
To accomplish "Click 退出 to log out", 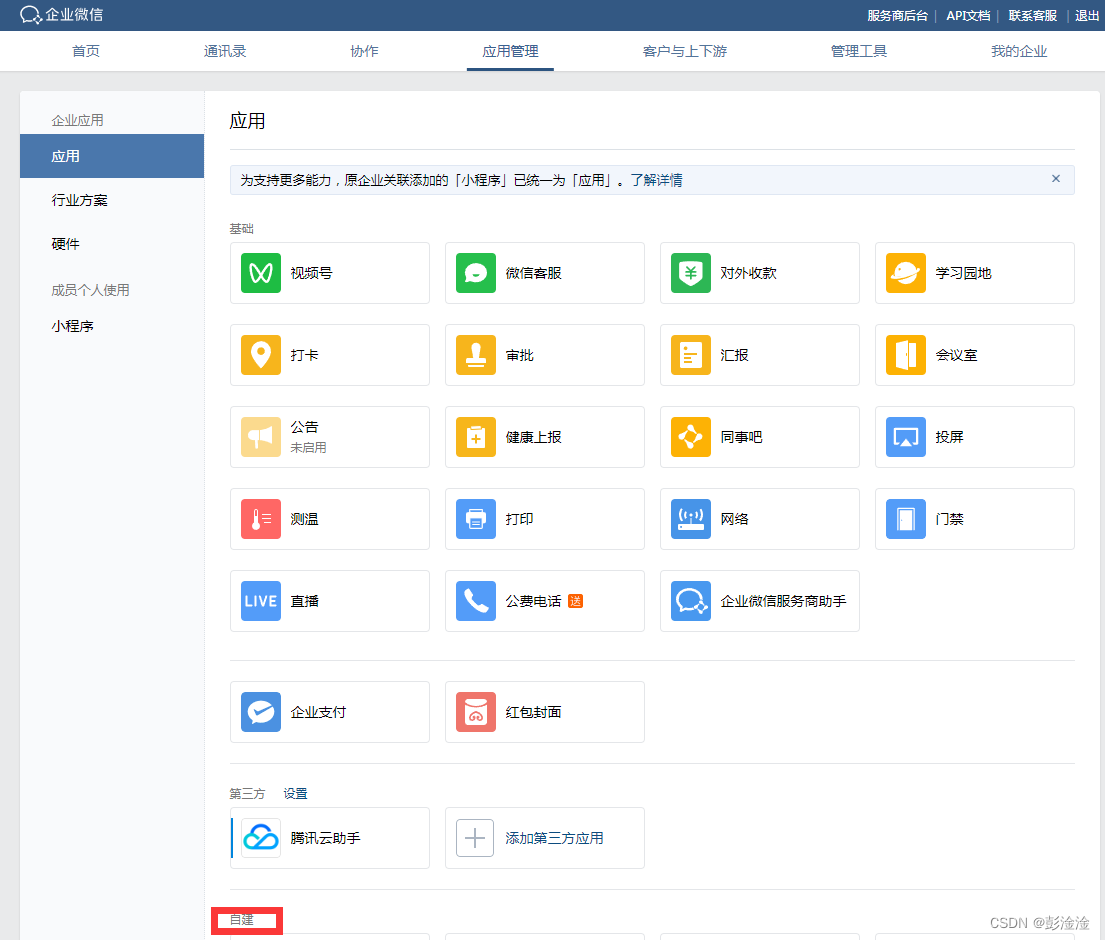I will tap(1087, 16).
